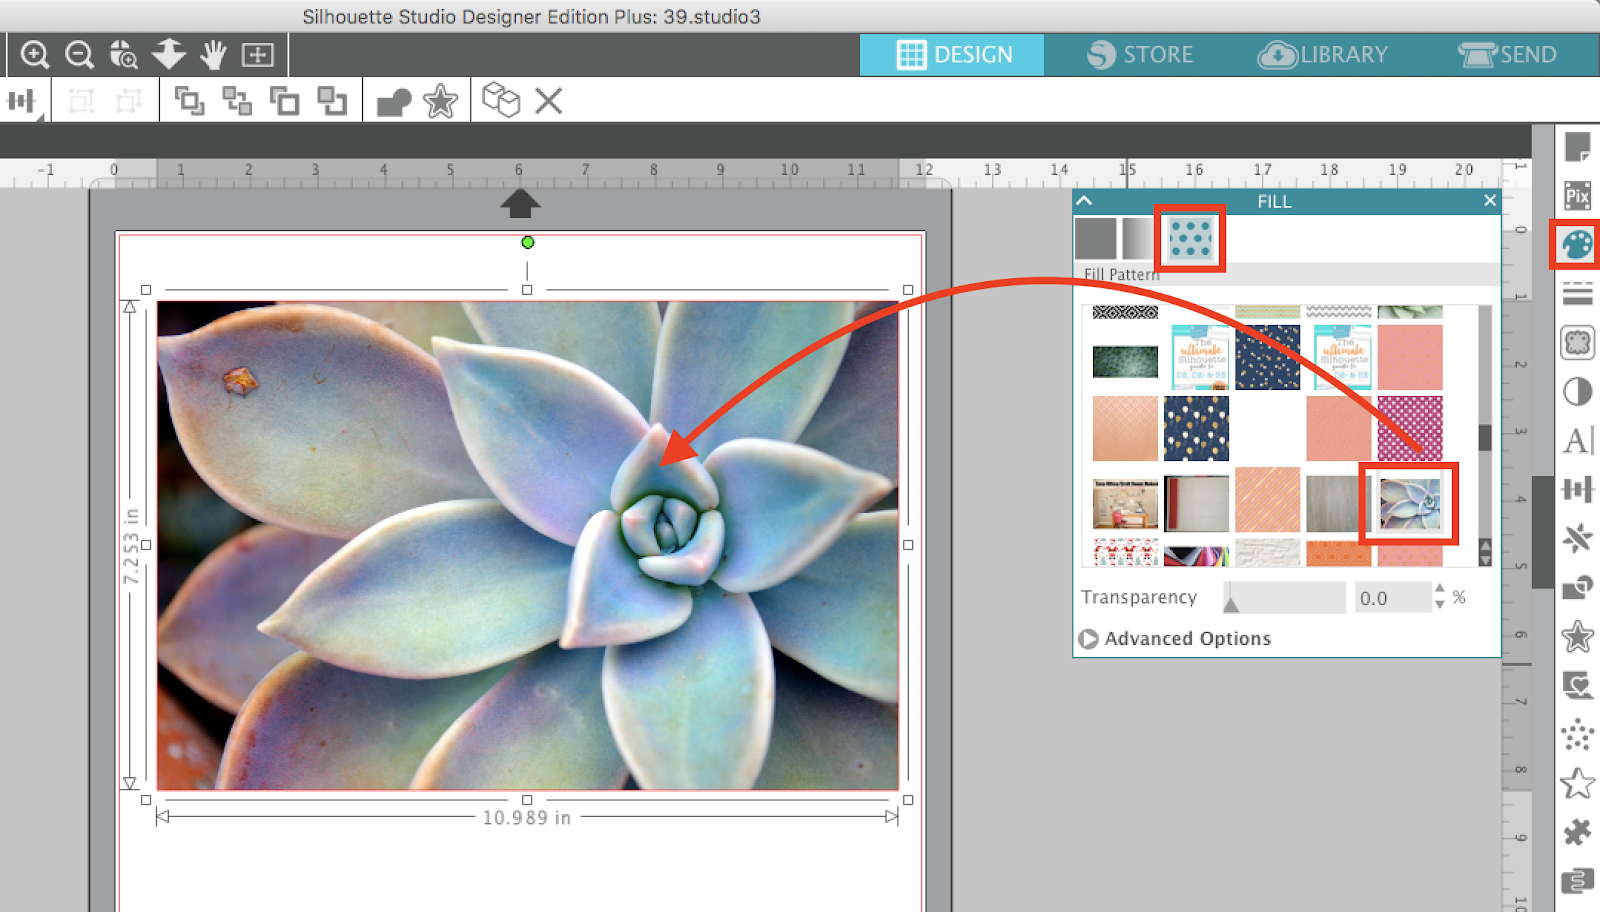Select the solid Fill Color option
Viewport: 1600px width, 912px height.
(x=1096, y=239)
